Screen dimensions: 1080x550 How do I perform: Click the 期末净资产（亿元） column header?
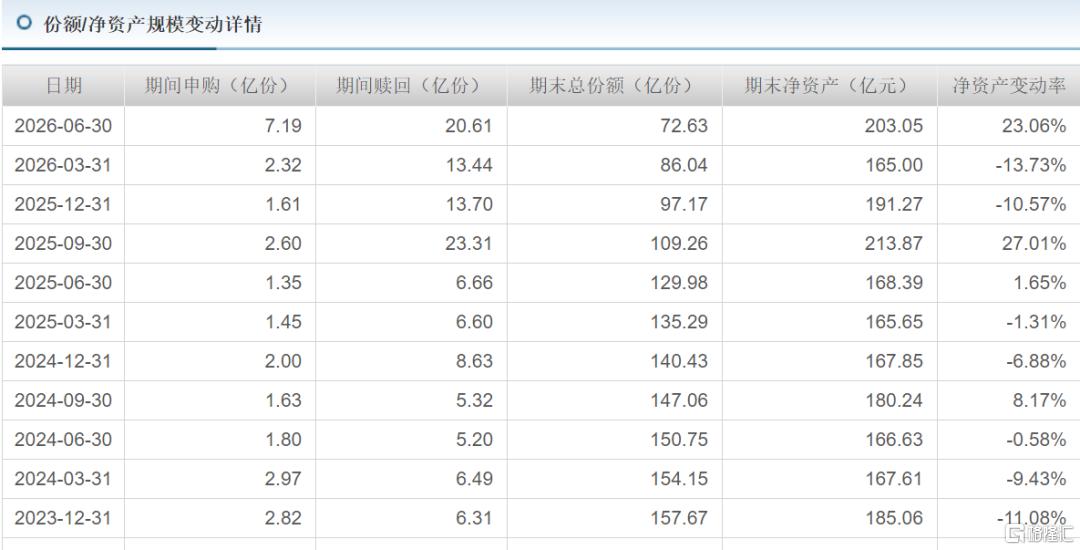click(x=830, y=85)
